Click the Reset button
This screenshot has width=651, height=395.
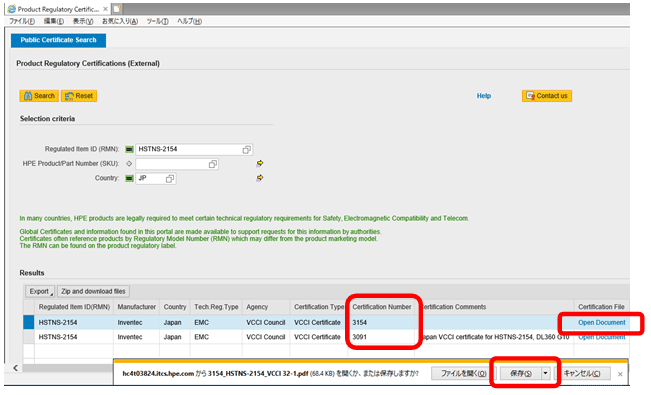[x=79, y=96]
